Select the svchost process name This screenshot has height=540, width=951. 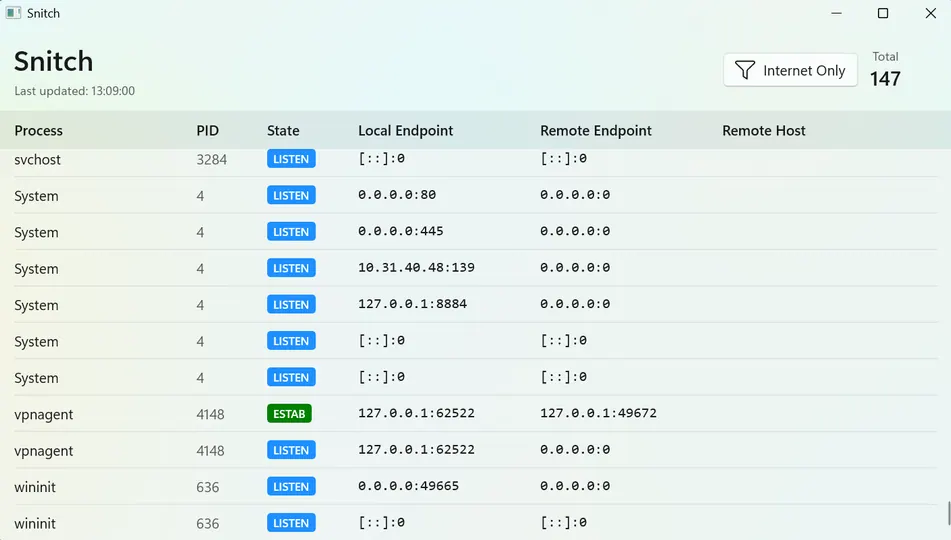38,160
